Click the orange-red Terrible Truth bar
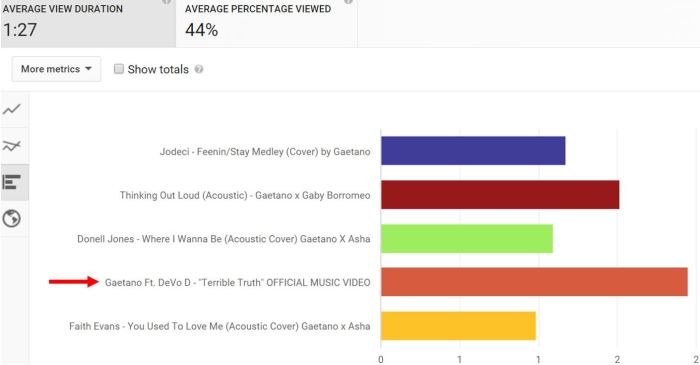Viewport: 700px width, 365px height. click(x=534, y=282)
